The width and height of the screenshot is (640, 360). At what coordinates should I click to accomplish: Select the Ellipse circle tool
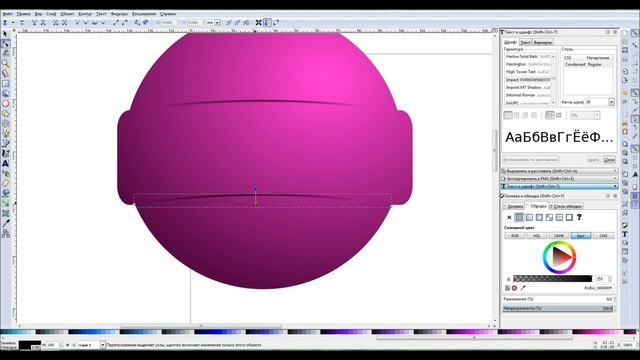5,104
